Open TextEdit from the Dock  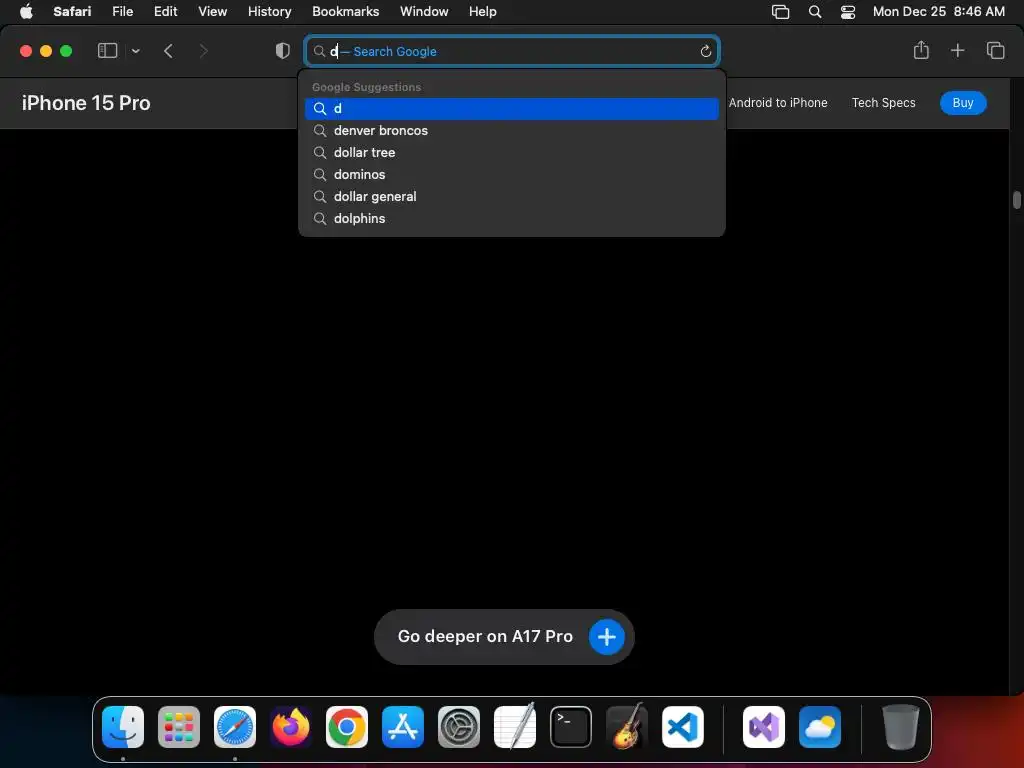[515, 727]
